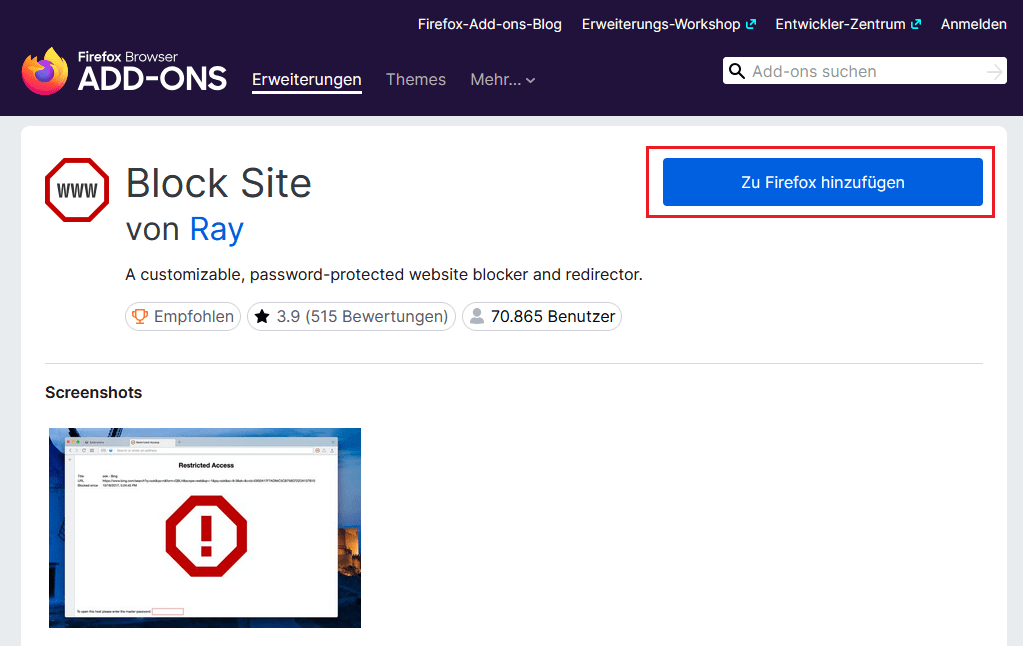Viewport: 1023px width, 646px height.
Task: Select the Erweiterungen tab
Action: click(306, 80)
